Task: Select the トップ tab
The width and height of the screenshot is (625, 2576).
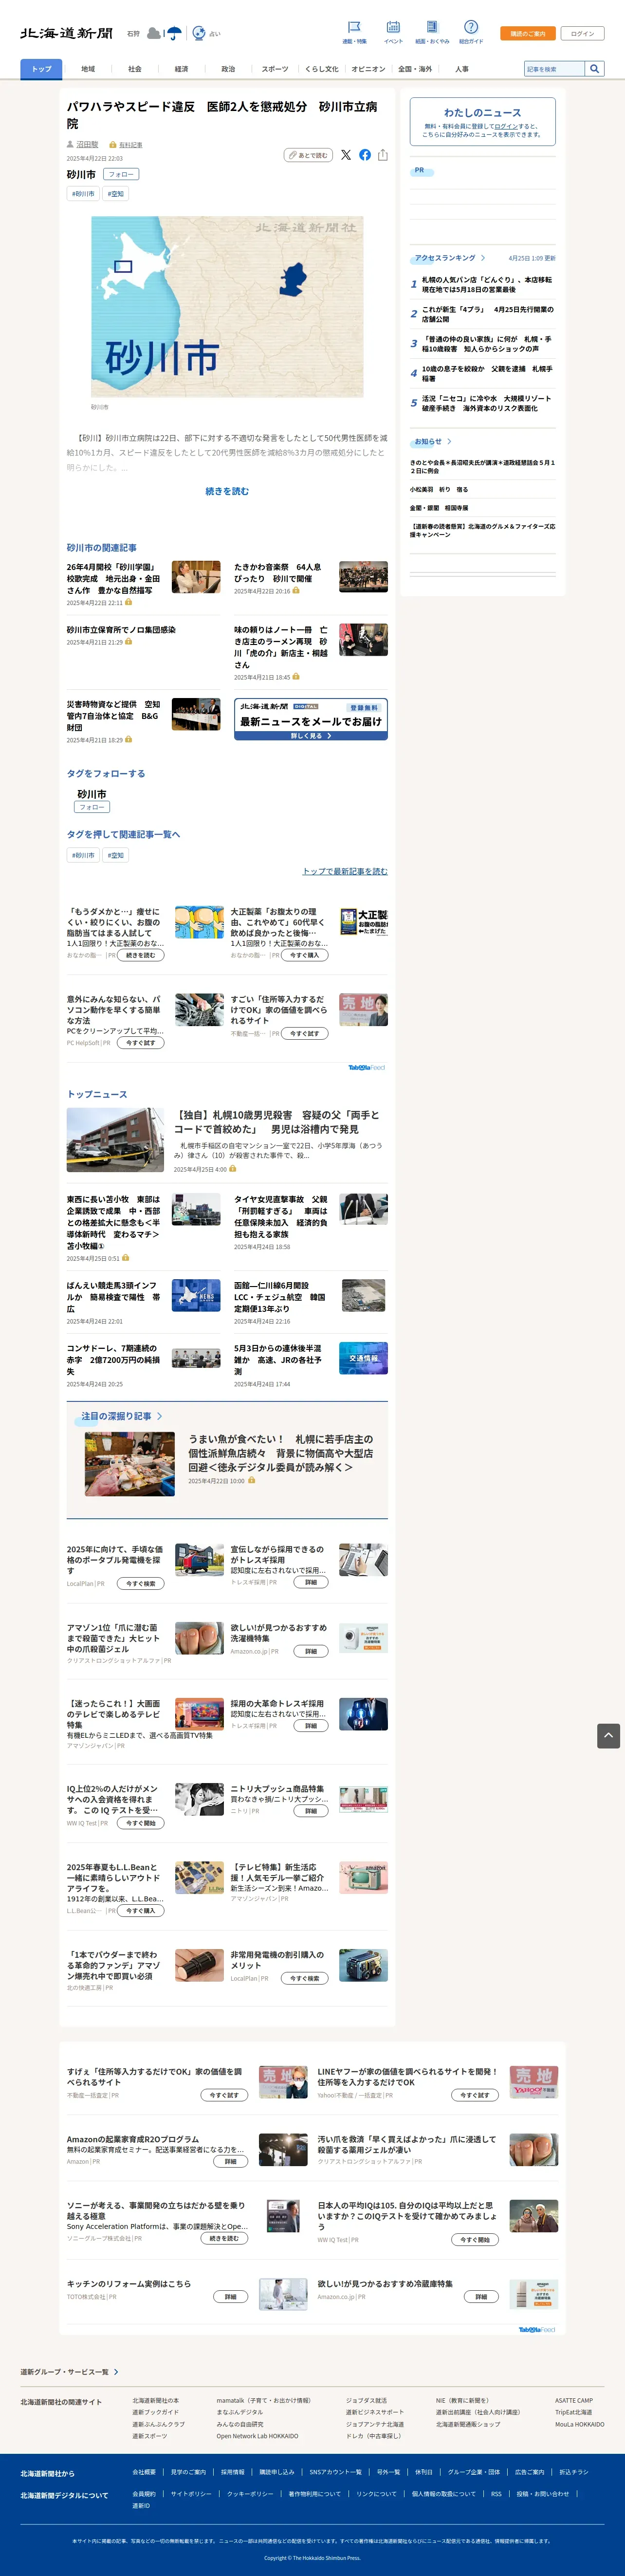Action: [x=41, y=69]
